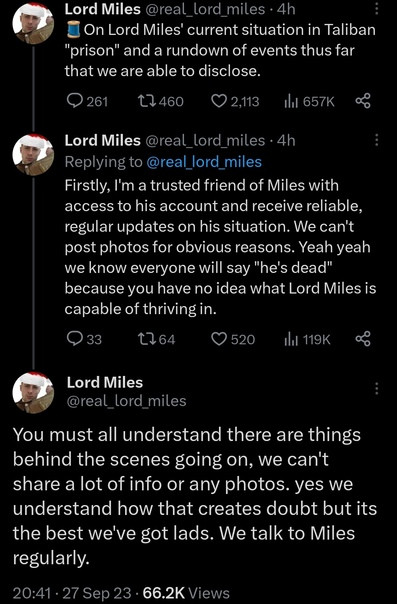View analytics showing 119K views
This screenshot has width=397, height=604.
click(x=307, y=339)
